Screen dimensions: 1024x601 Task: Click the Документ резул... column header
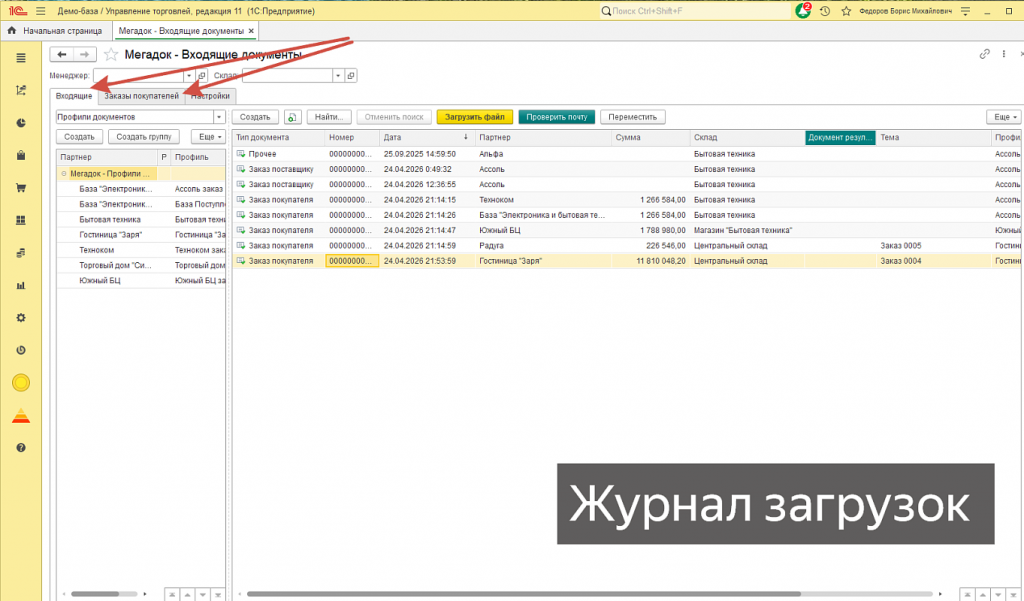coord(840,137)
